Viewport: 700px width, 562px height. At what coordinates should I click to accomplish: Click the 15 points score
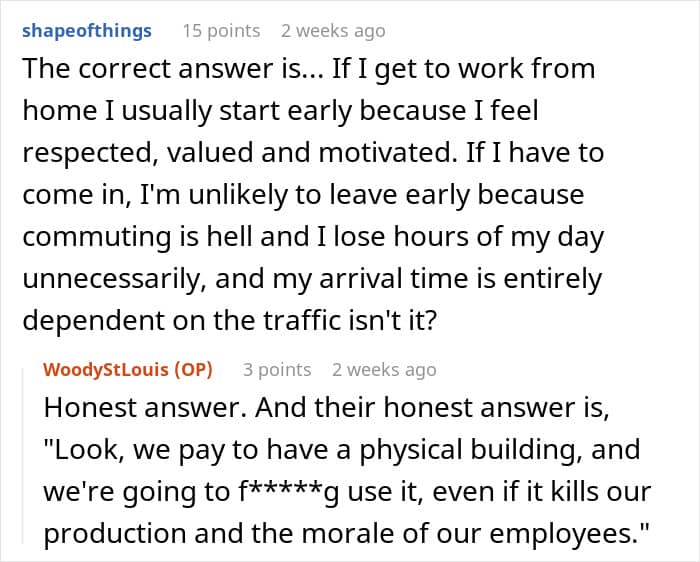click(x=222, y=31)
